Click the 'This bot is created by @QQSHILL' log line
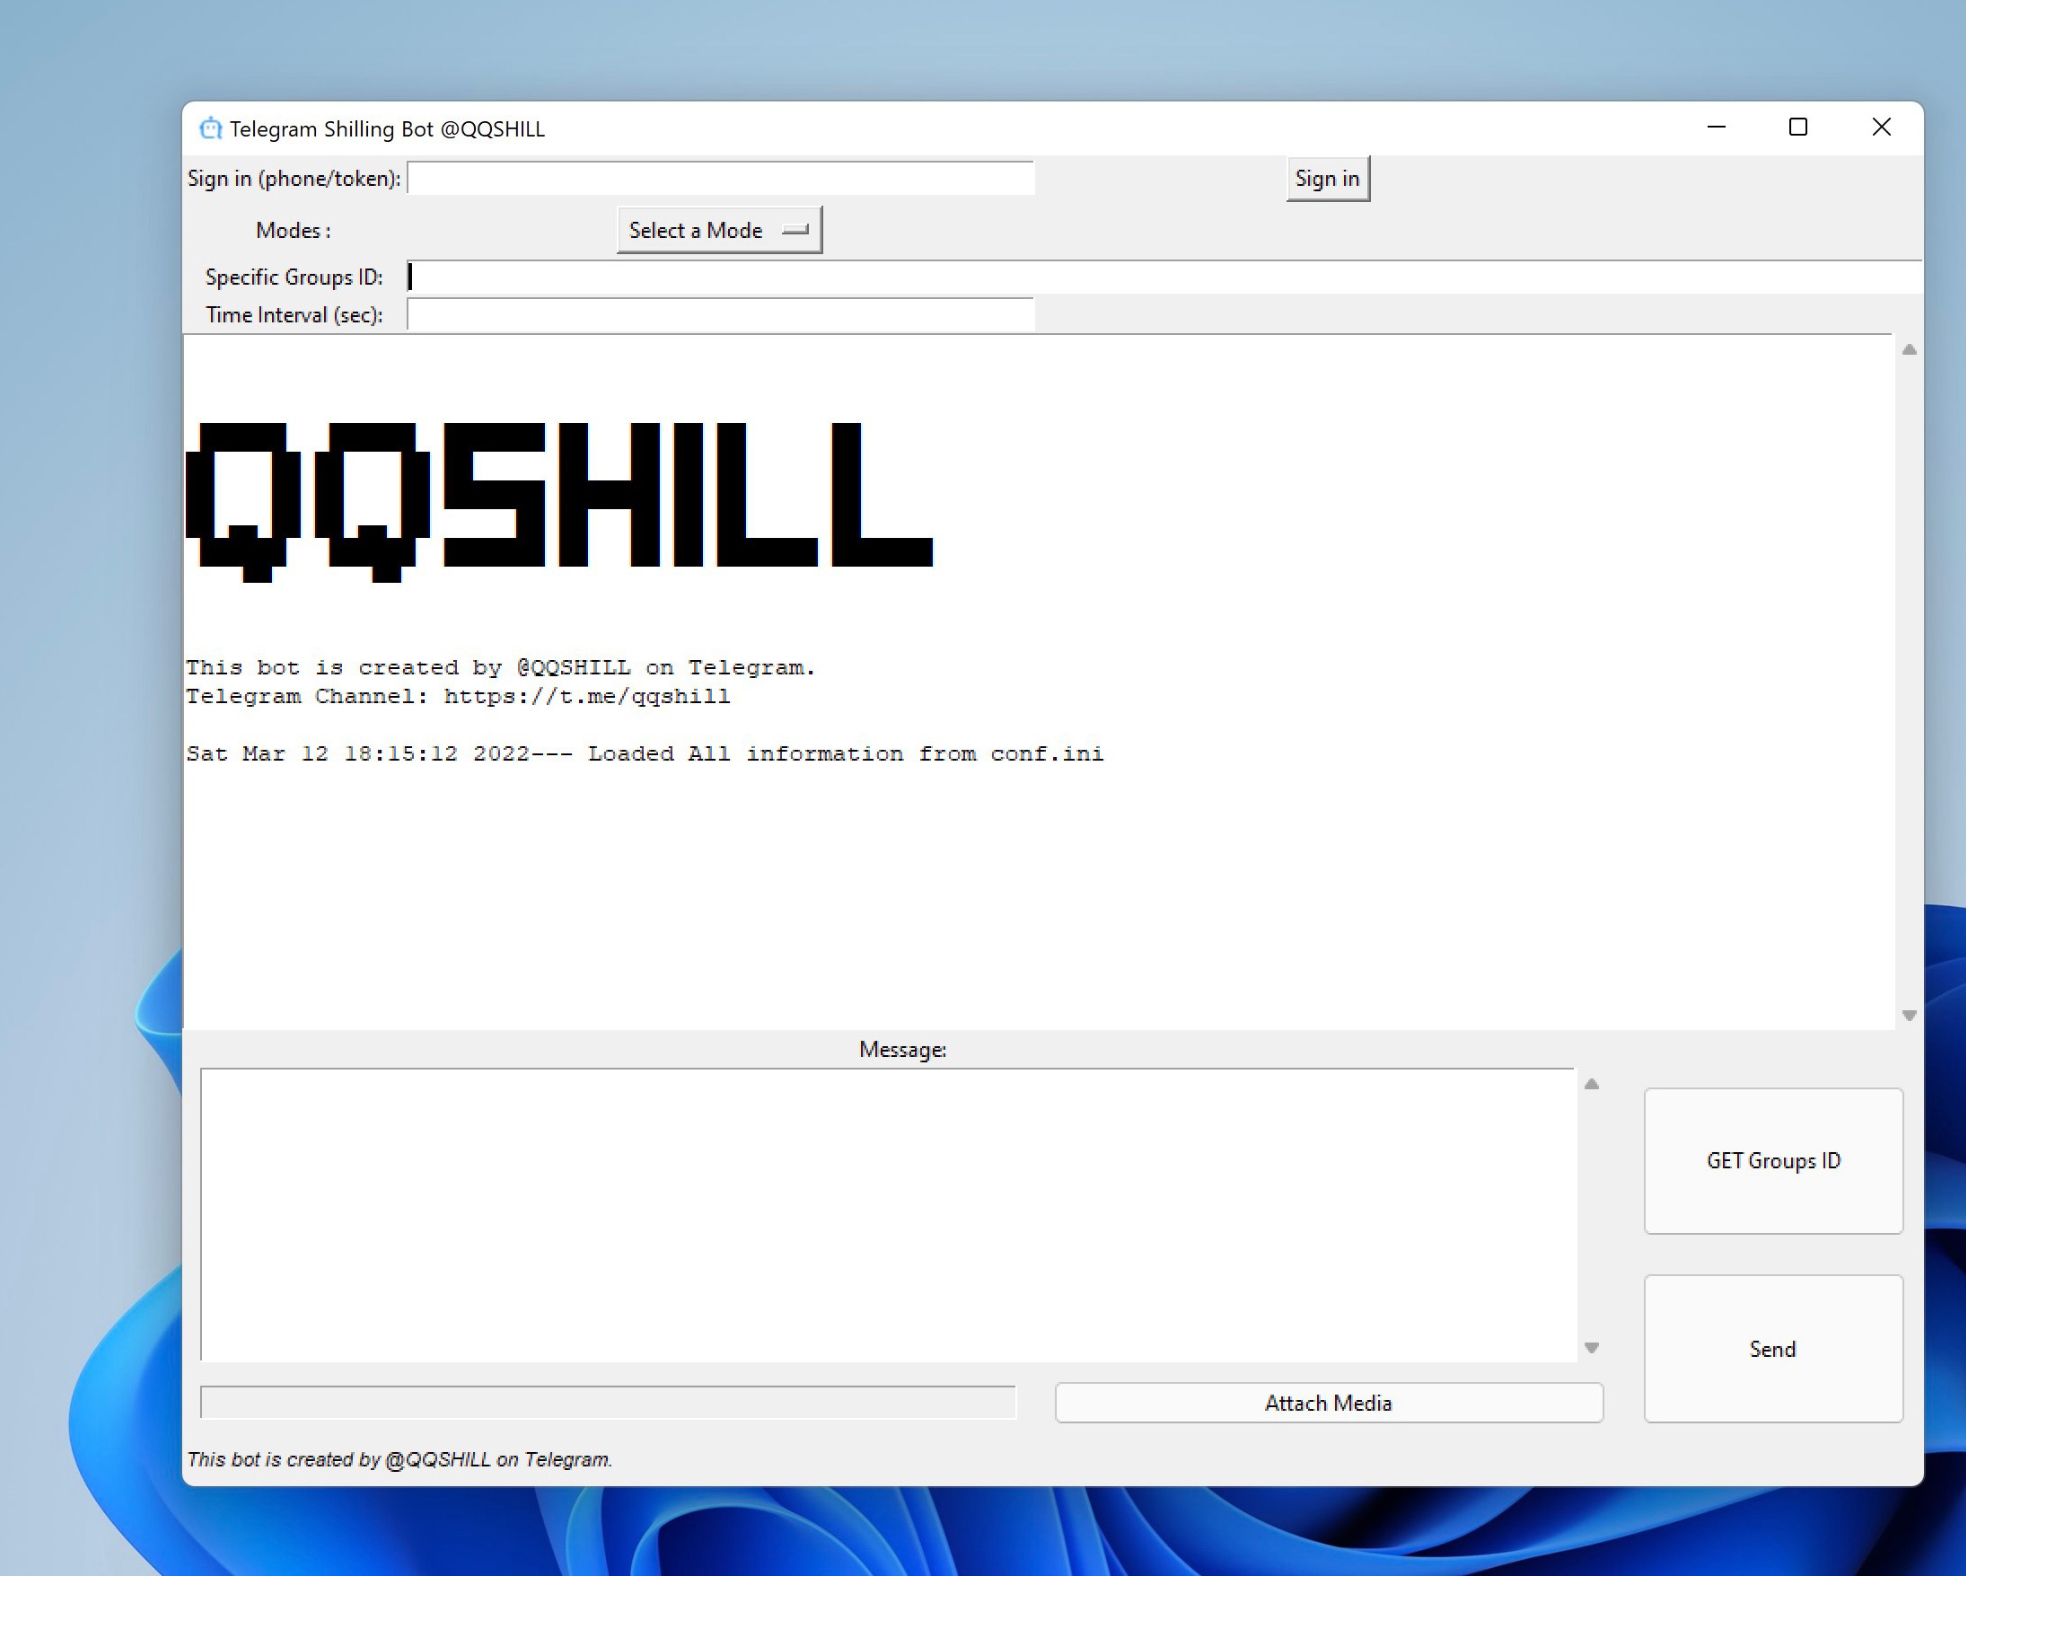Screen dimensions: 2069x1630 tap(501, 668)
